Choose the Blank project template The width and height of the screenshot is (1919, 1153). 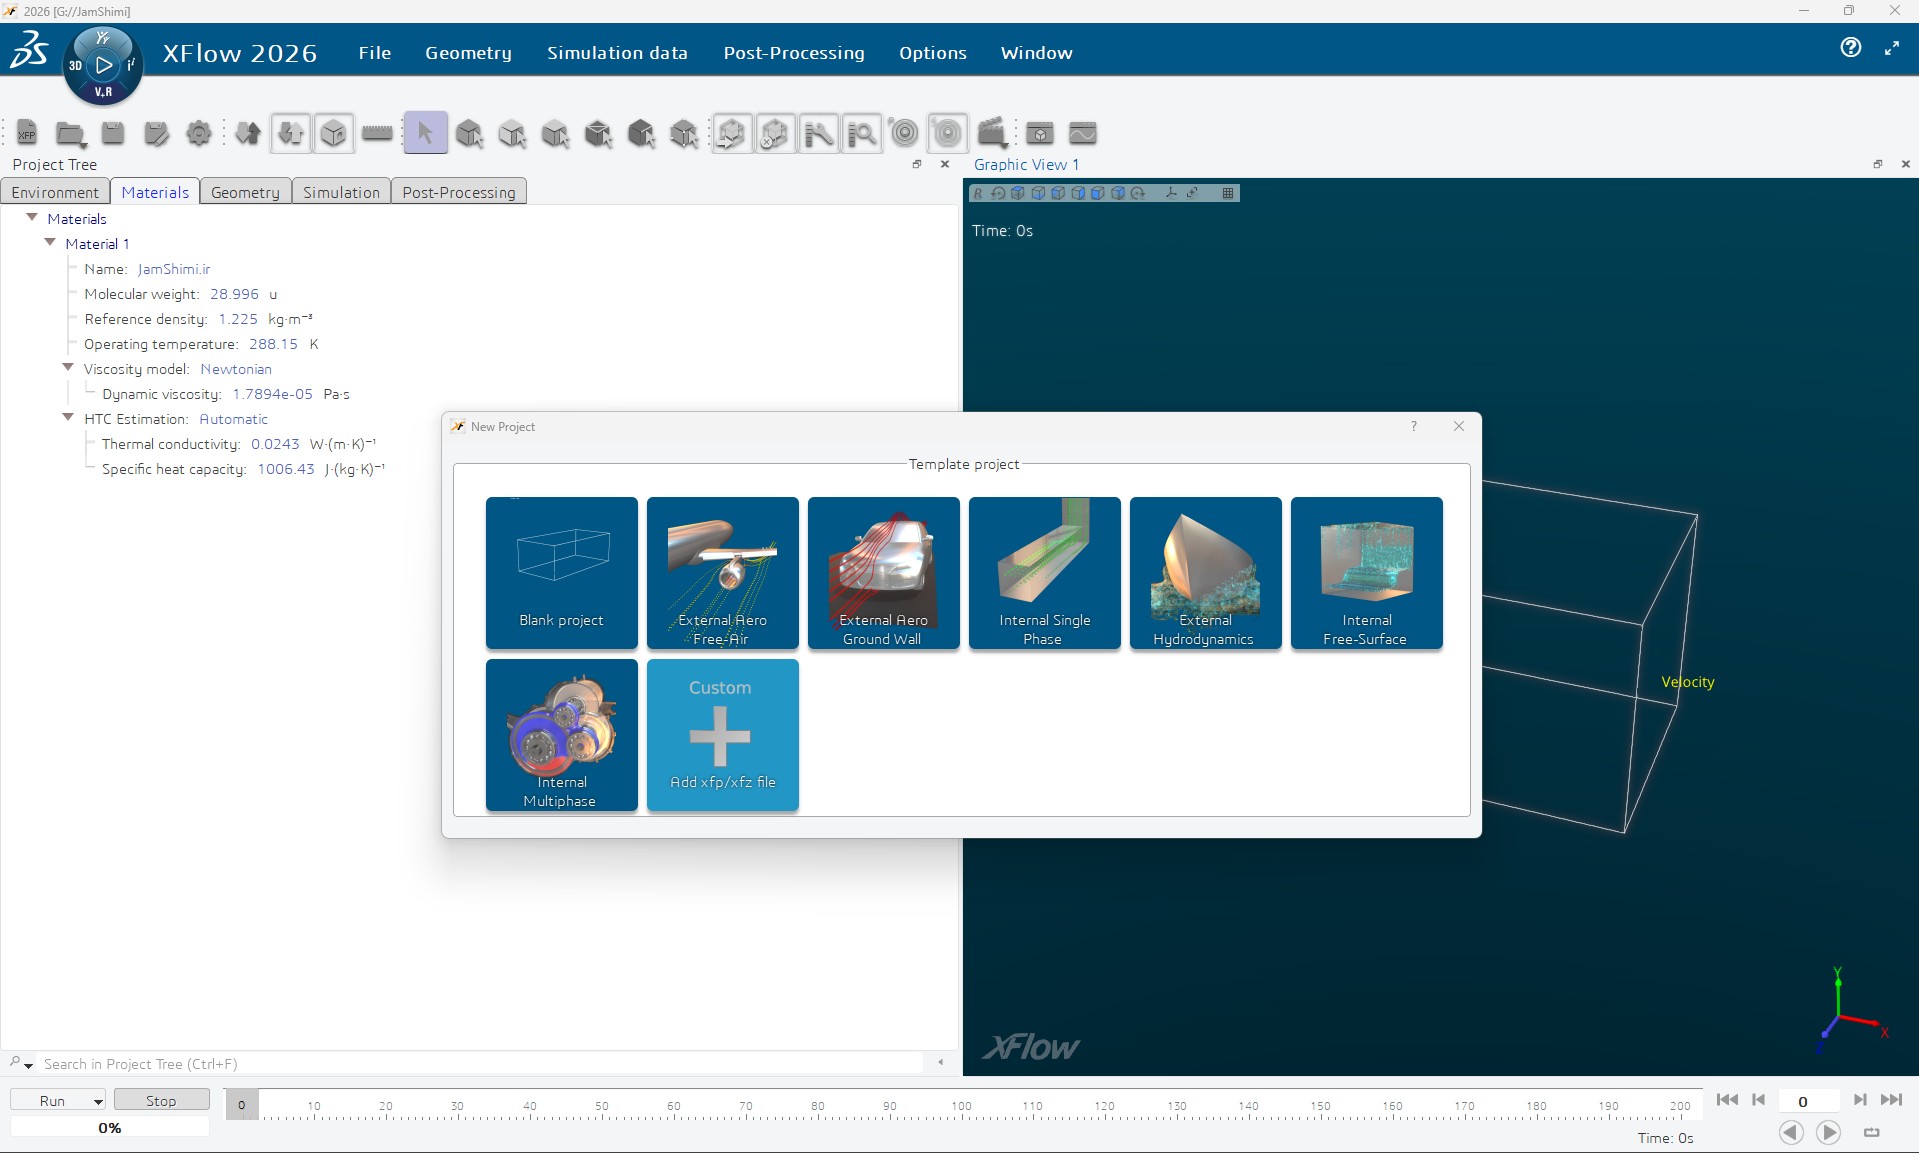(562, 573)
